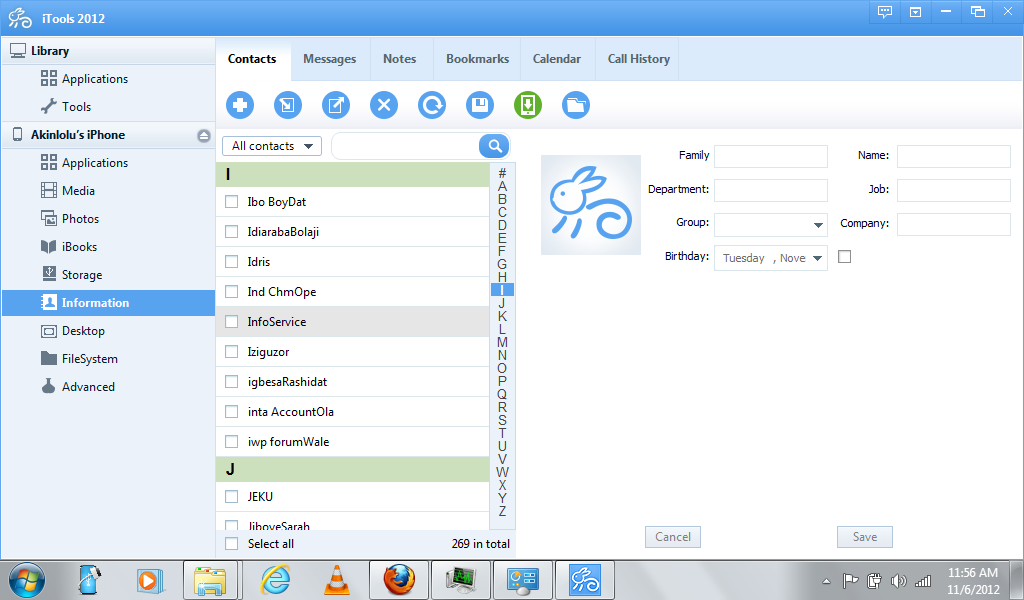Click the Cancel button
Screen dimensions: 1024x600
[673, 537]
